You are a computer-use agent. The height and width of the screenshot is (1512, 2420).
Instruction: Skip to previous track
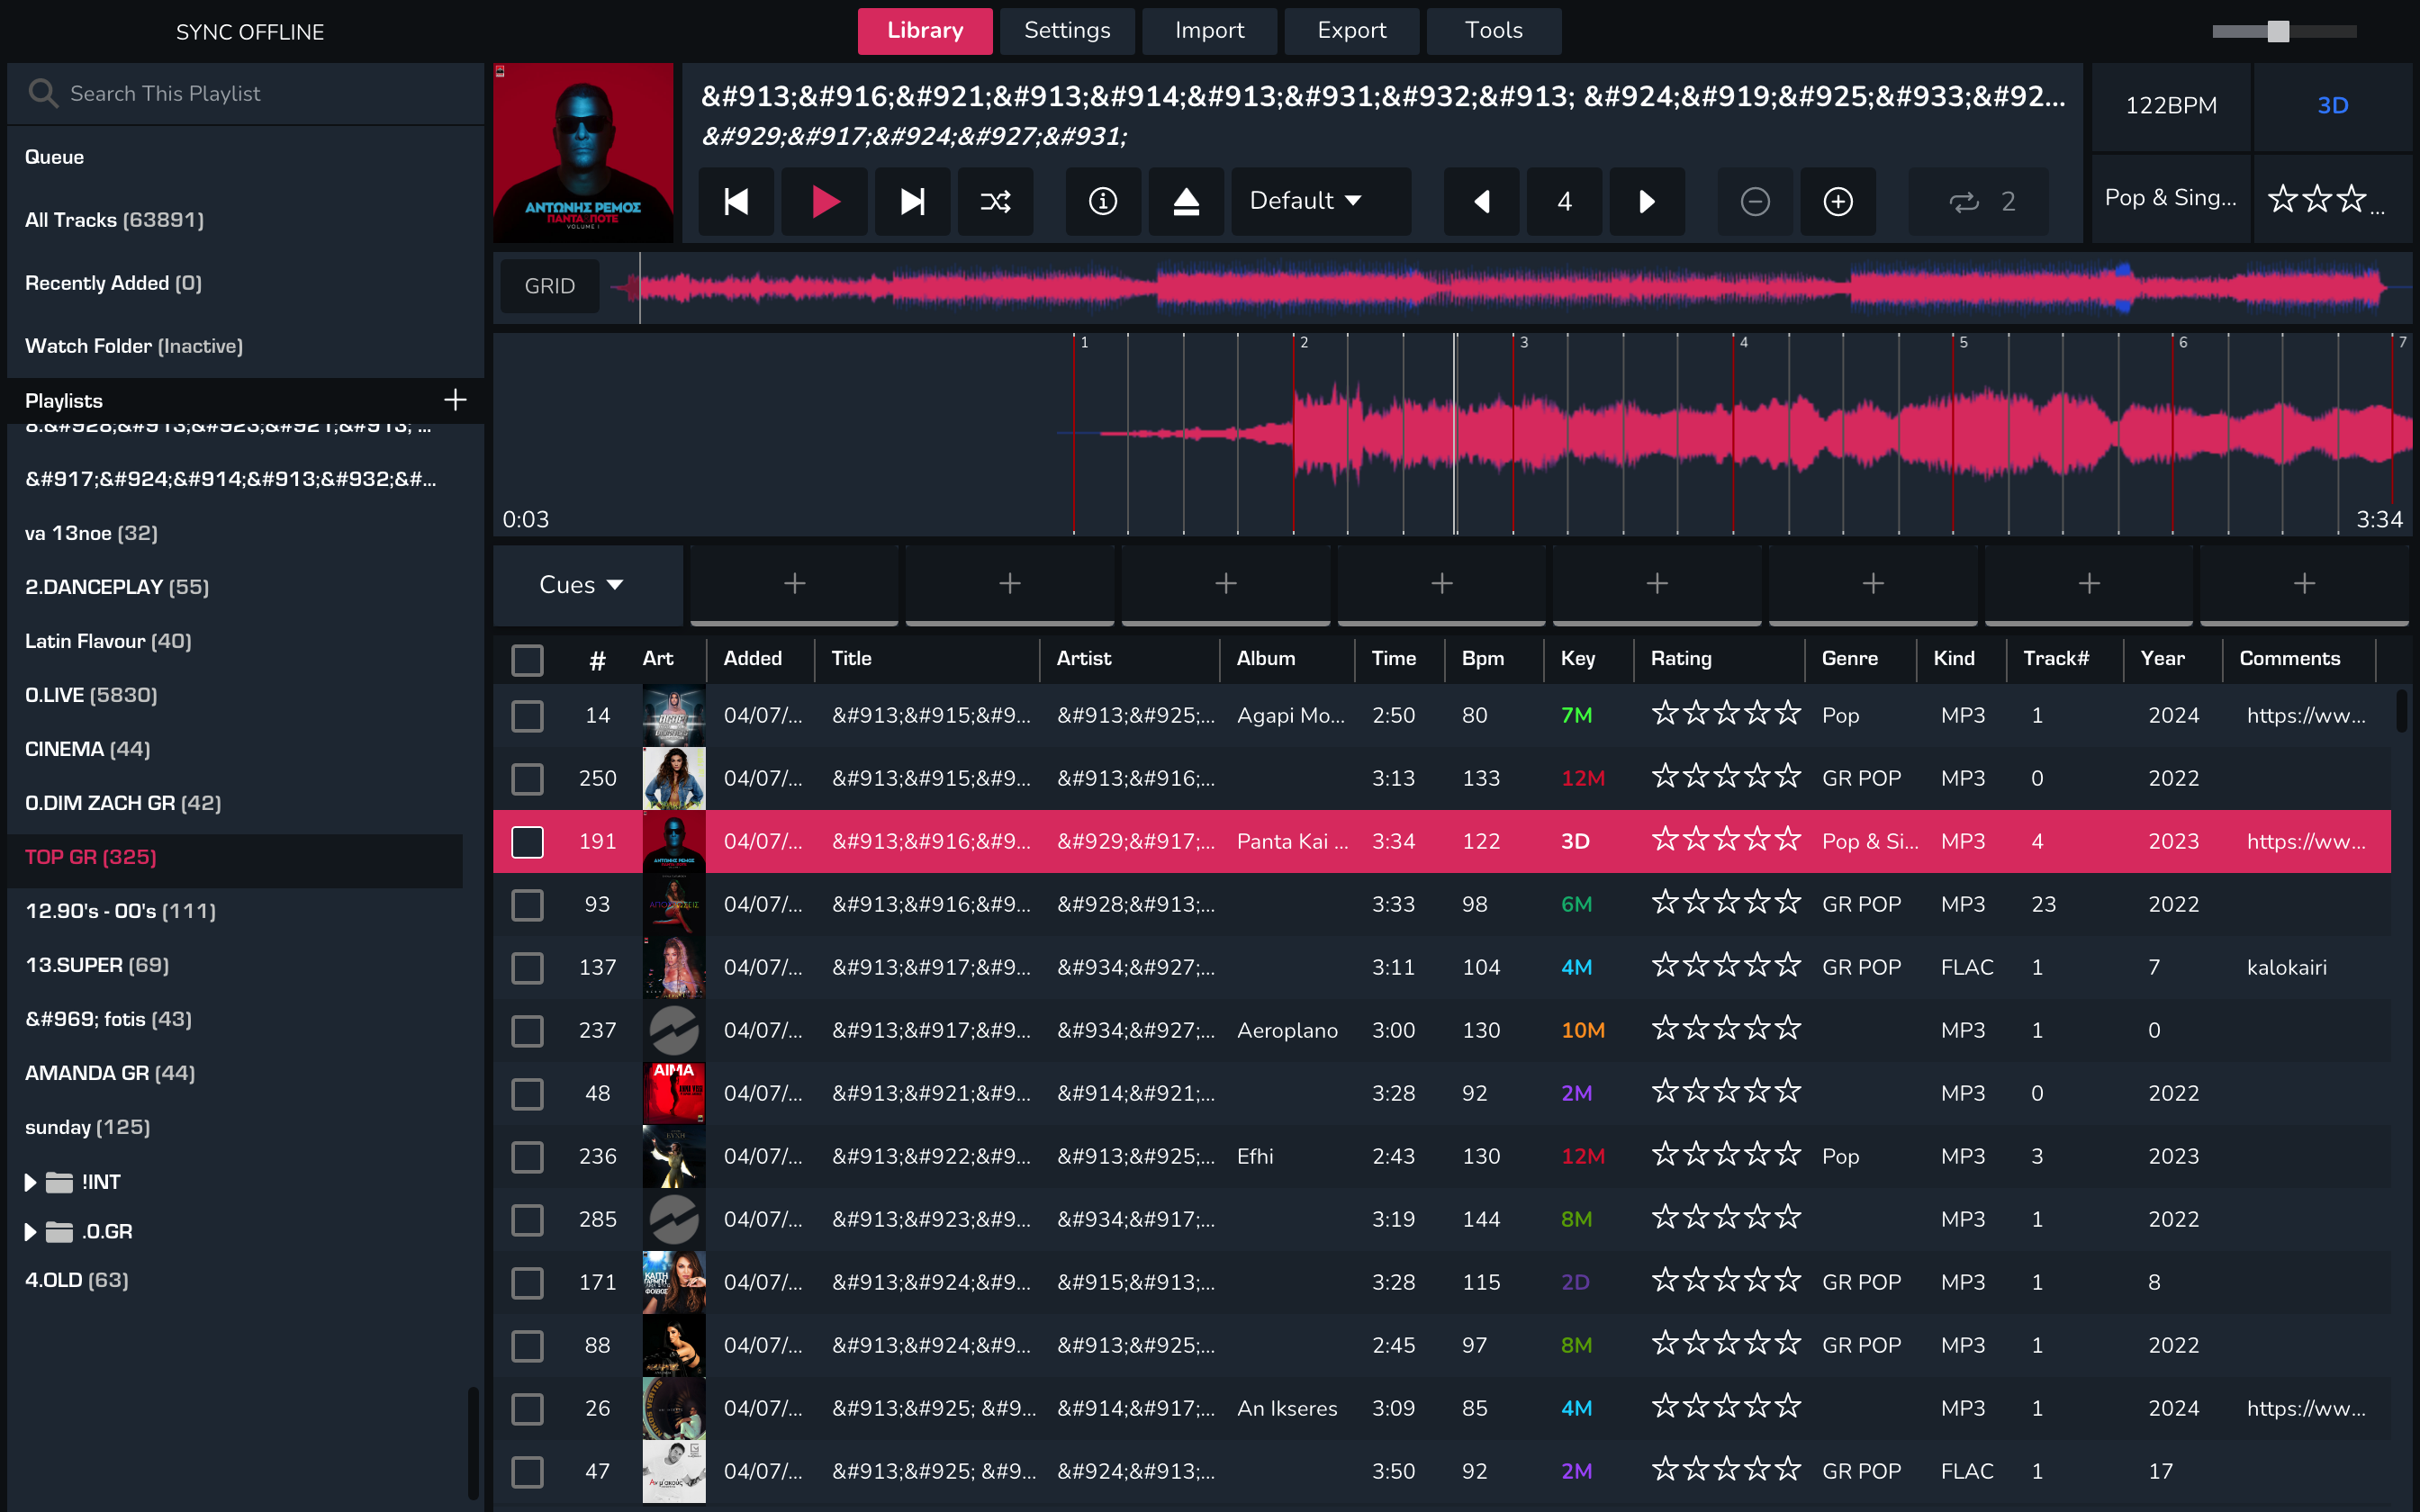736,201
